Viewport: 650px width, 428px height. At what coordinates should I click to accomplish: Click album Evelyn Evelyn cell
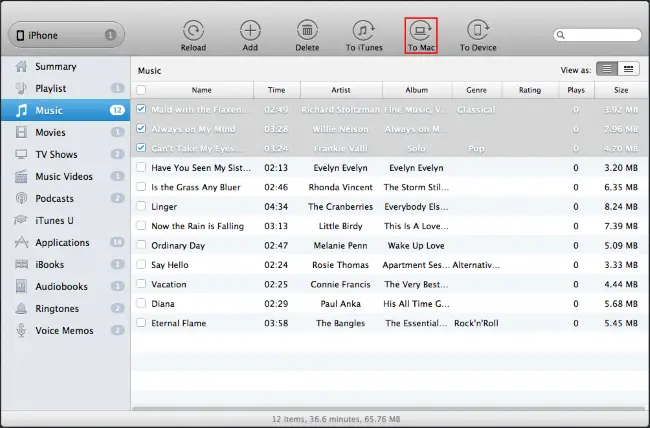coord(416,168)
